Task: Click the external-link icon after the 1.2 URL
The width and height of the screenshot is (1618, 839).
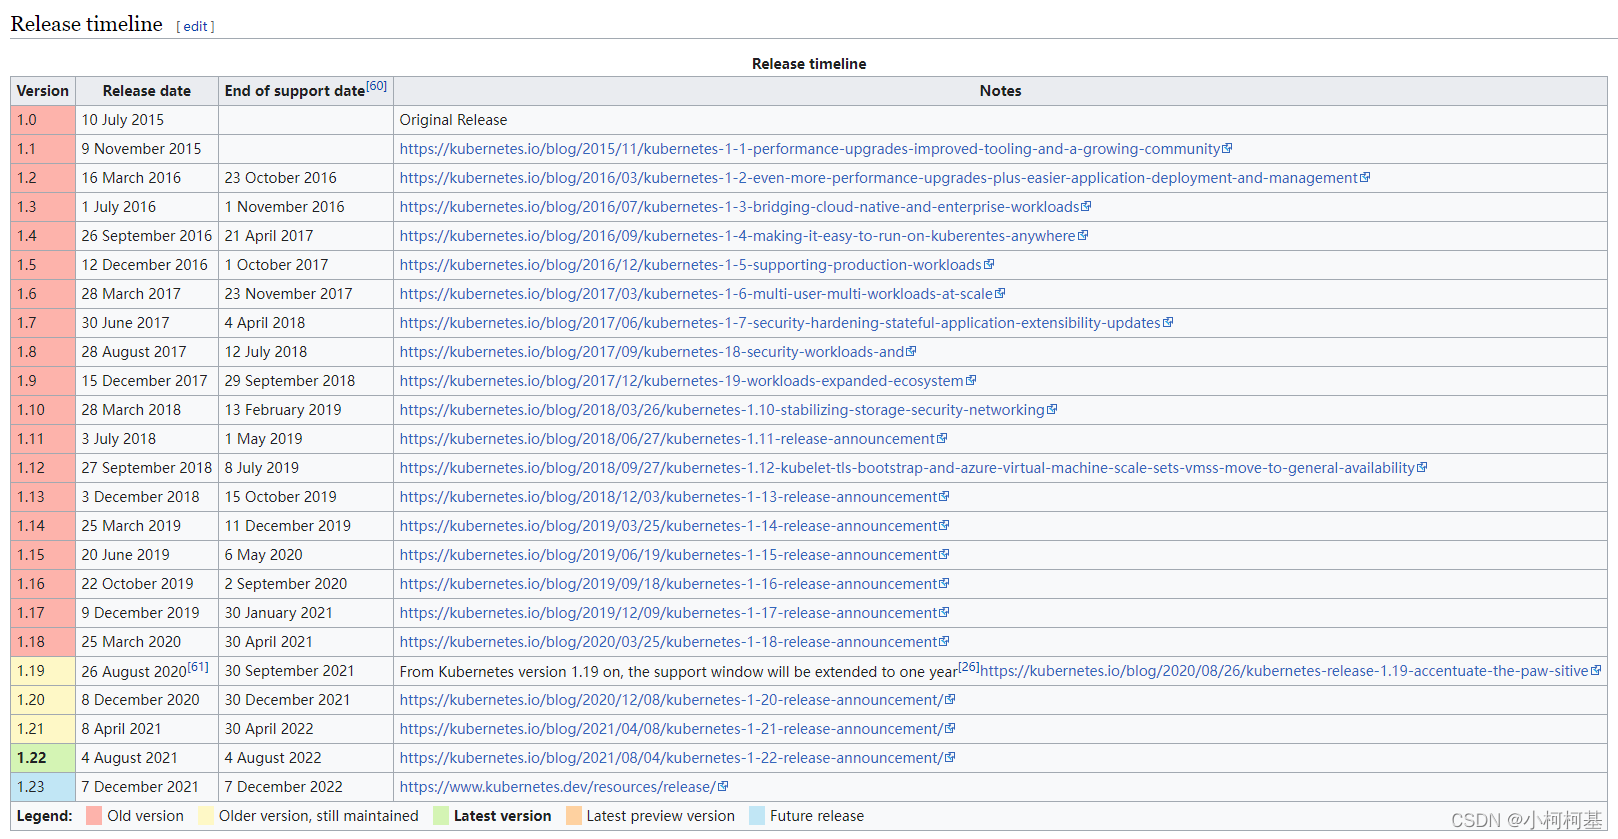Action: 1365,178
